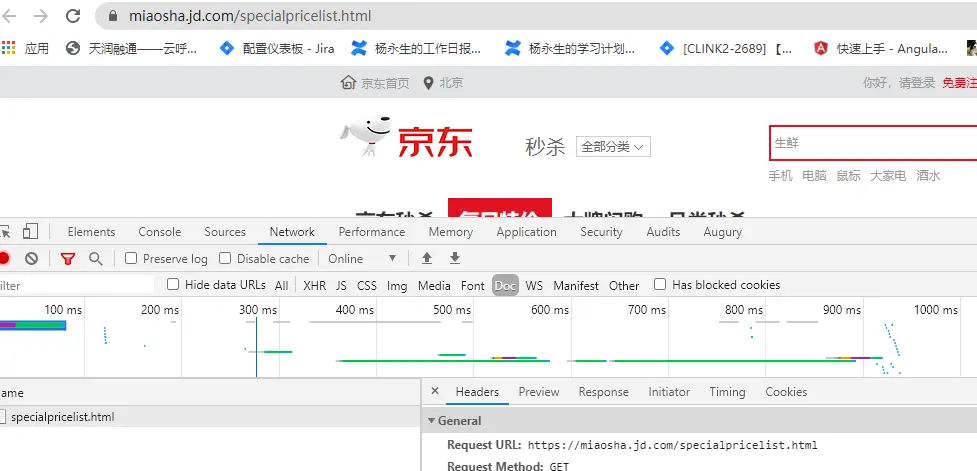The width and height of the screenshot is (977, 471).
Task: Filter requests by WS
Action: (x=534, y=285)
